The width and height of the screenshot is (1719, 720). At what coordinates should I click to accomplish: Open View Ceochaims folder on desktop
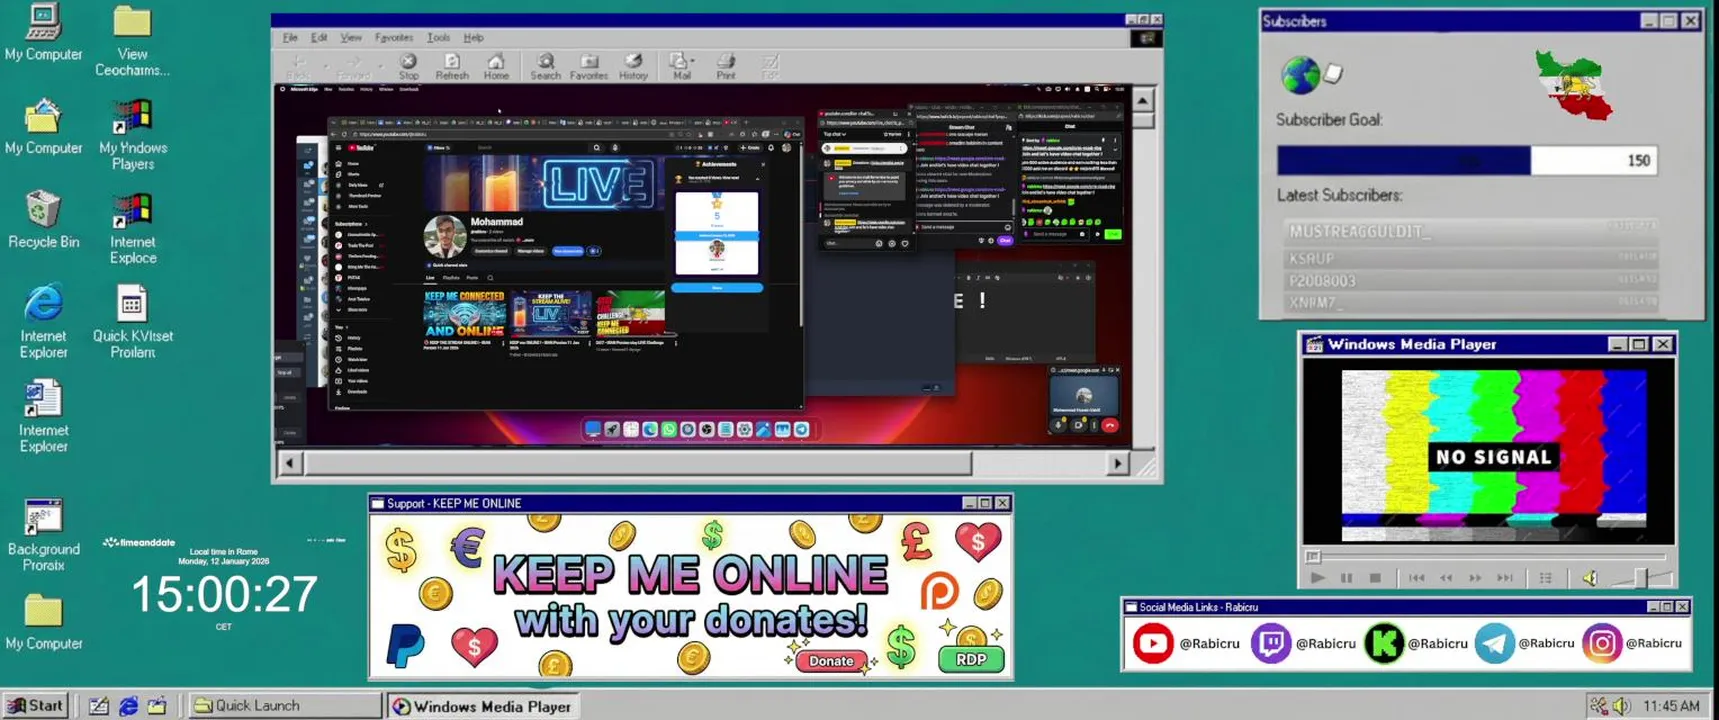132,42
